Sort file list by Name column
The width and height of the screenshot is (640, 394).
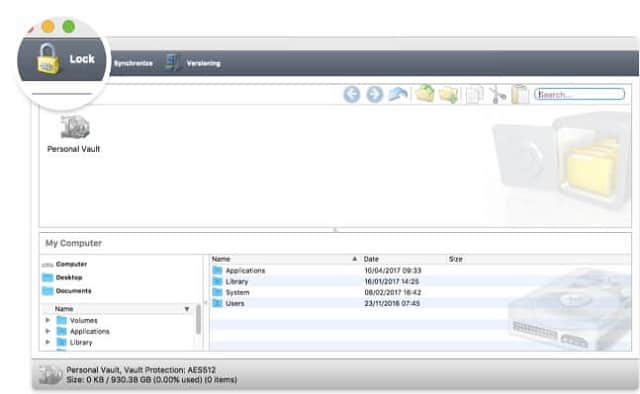click(221, 259)
